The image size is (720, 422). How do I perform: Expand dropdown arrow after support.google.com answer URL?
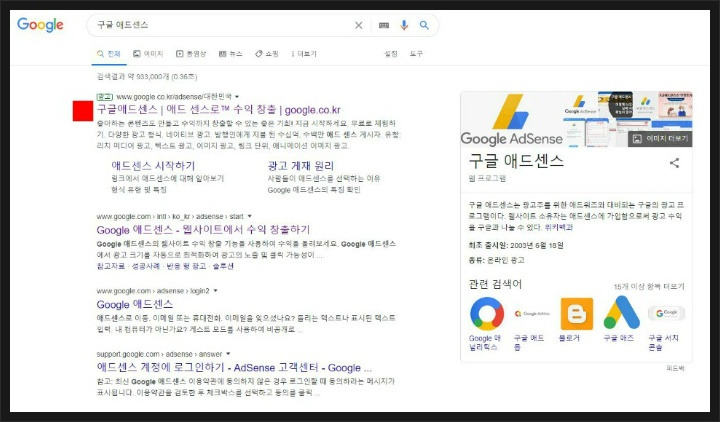click(x=228, y=354)
